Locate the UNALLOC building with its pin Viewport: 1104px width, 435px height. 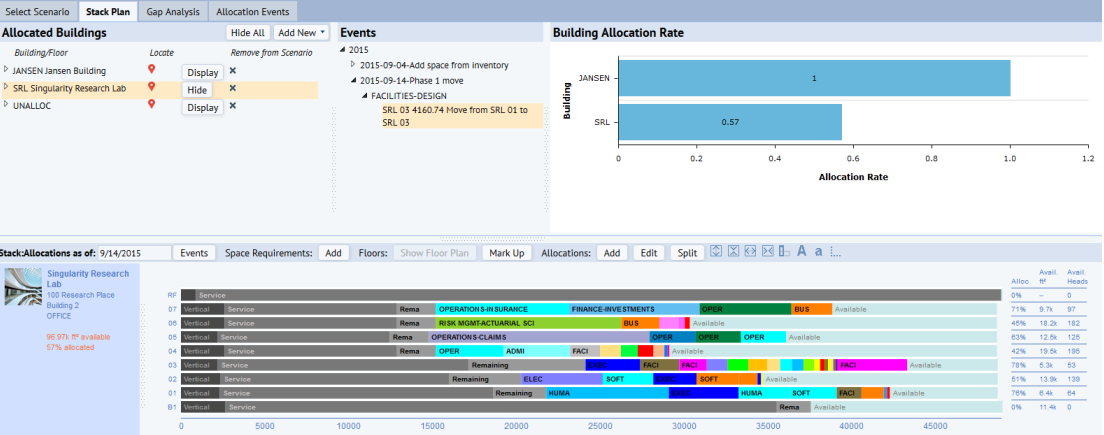tap(152, 105)
